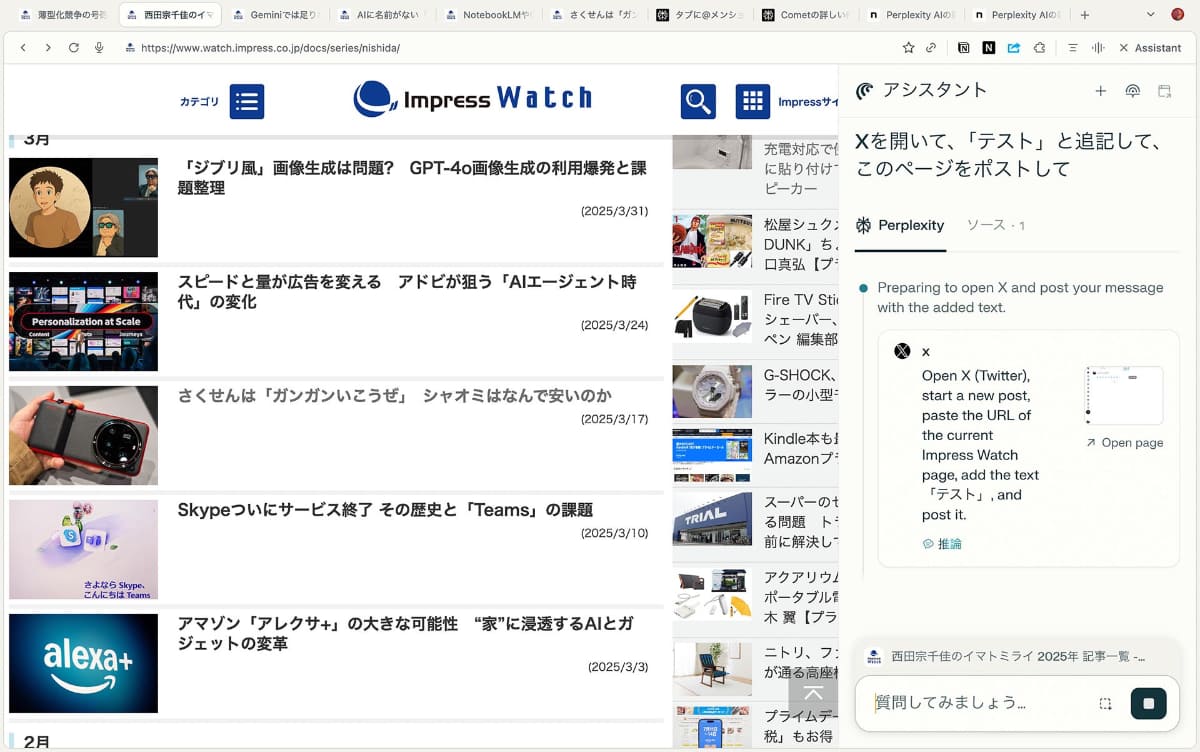Click the white Notion extension icon
This screenshot has width=1200, height=752.
click(x=964, y=48)
